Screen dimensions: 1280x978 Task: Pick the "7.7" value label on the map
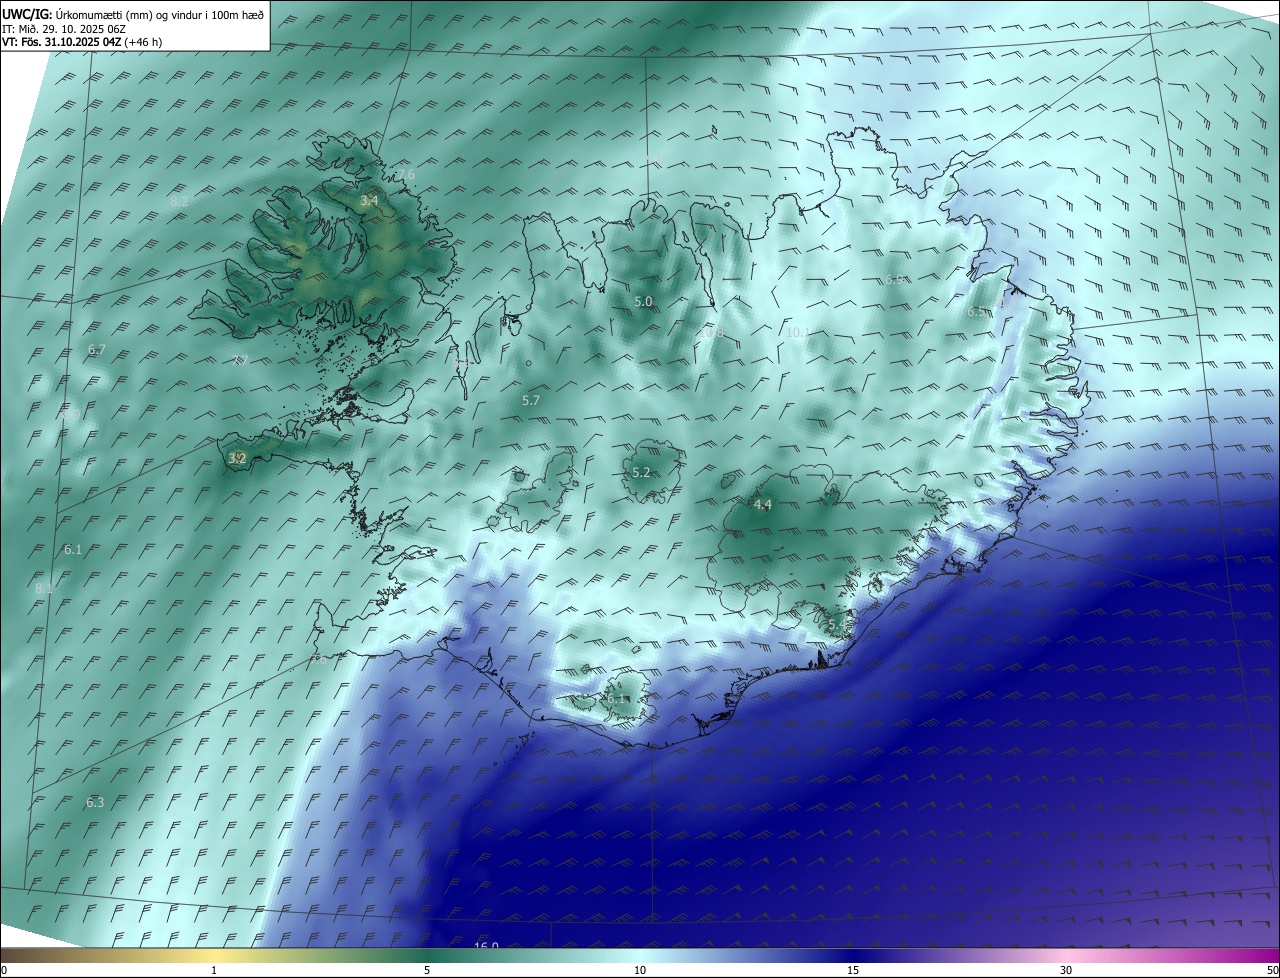240,361
